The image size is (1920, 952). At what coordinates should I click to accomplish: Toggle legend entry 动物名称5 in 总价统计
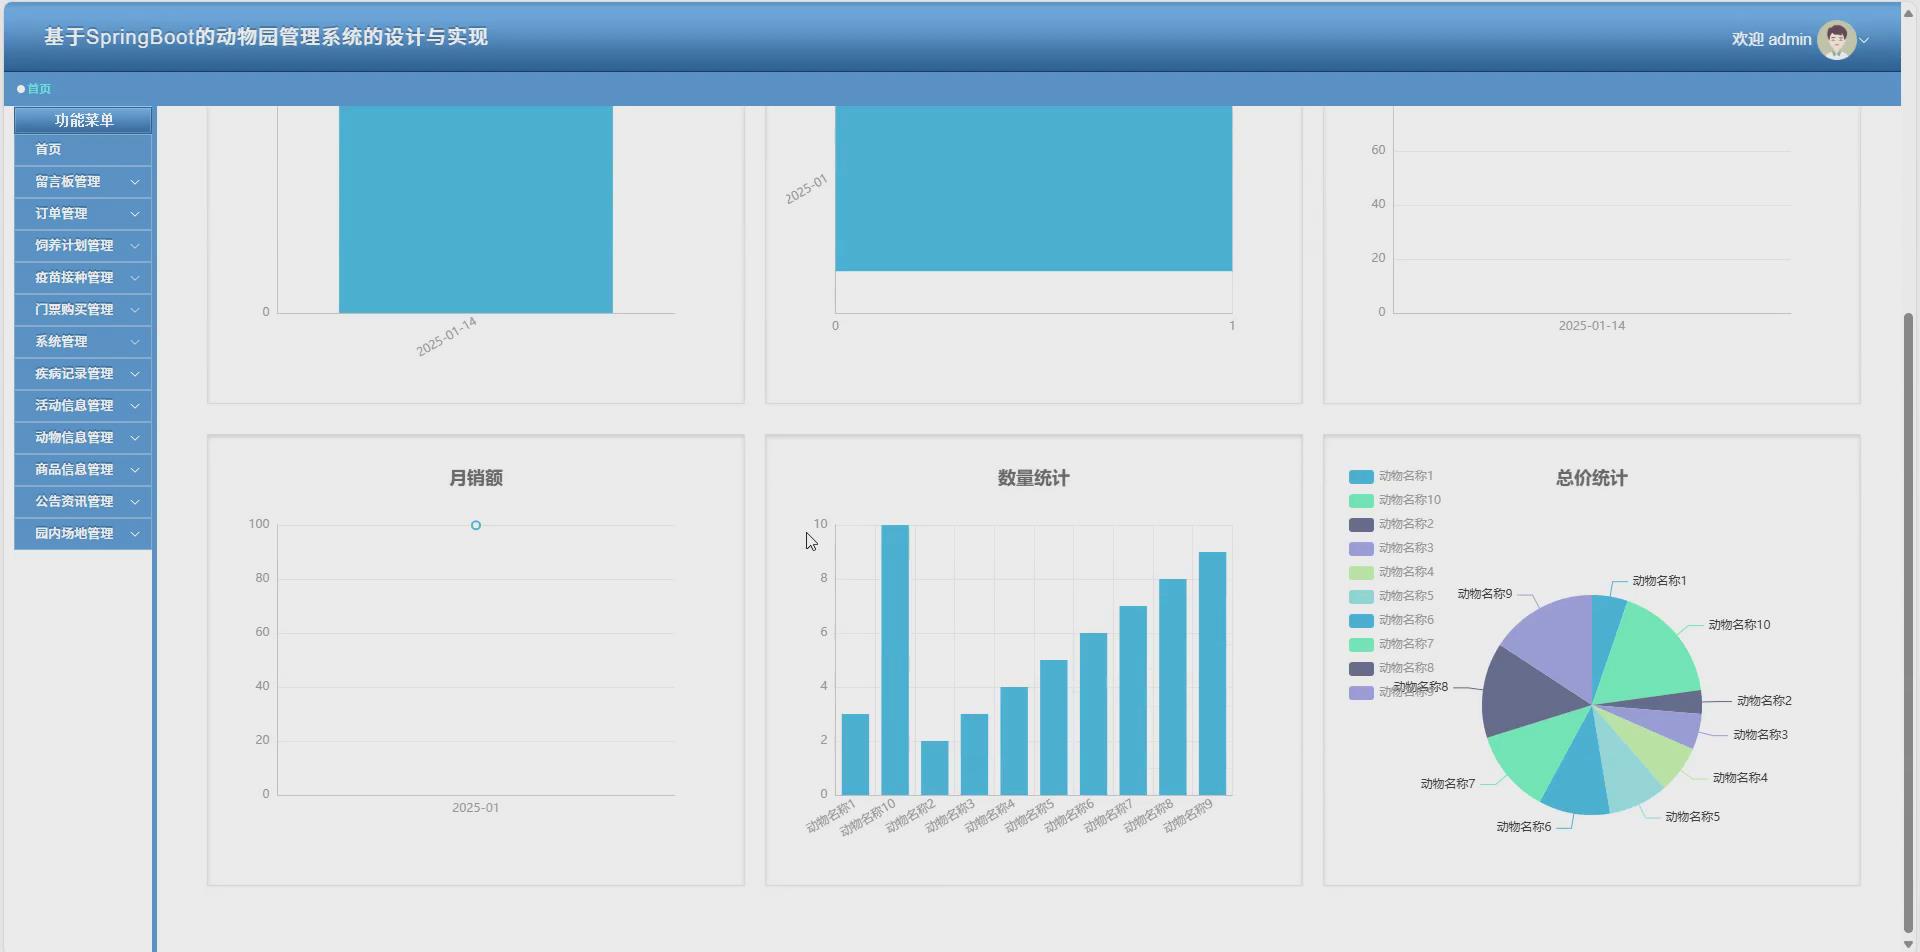(1391, 596)
